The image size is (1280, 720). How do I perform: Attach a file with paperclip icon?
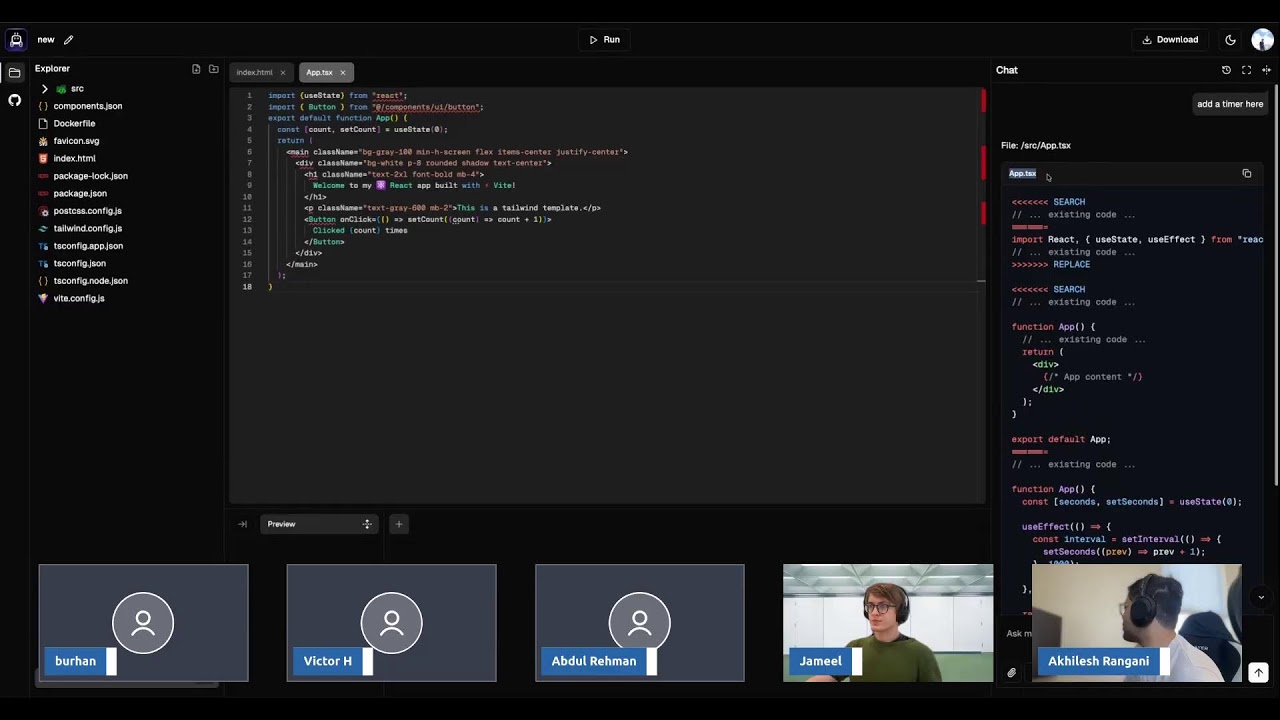coord(1011,673)
